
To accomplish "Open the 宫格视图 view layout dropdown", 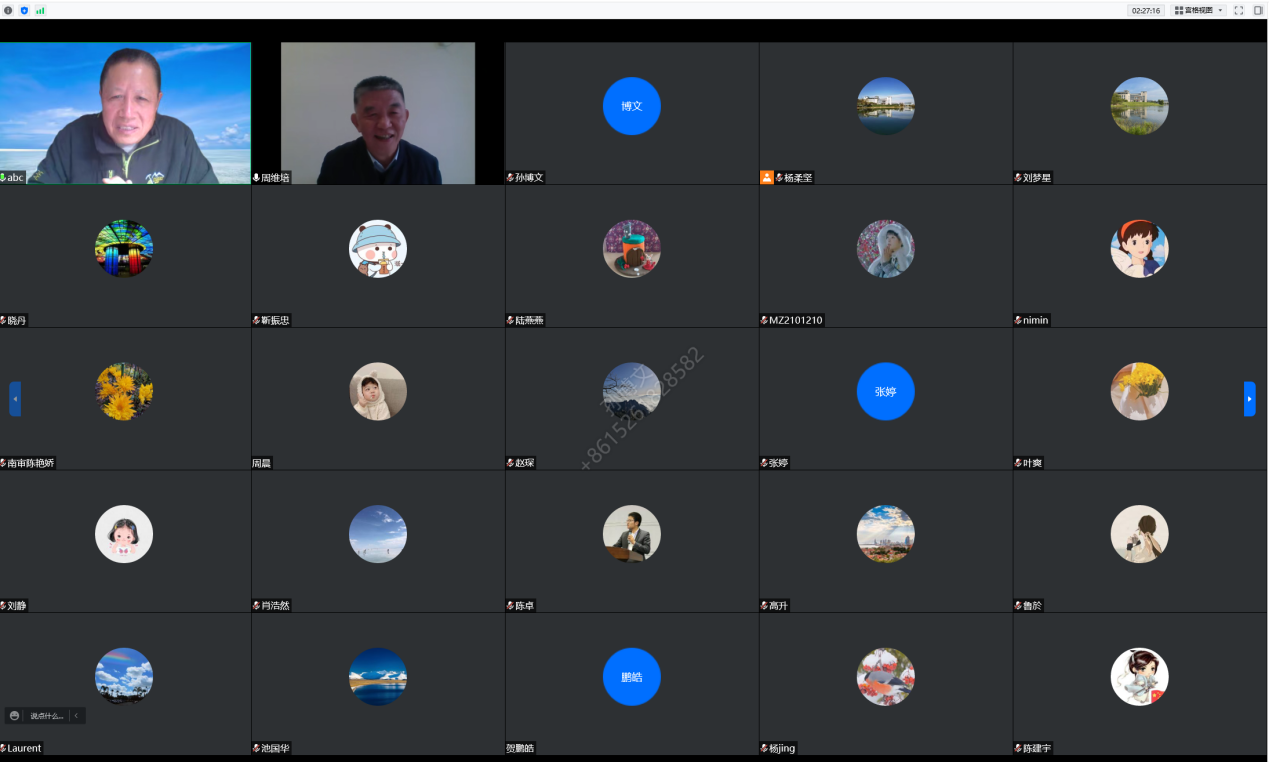I will [1199, 10].
